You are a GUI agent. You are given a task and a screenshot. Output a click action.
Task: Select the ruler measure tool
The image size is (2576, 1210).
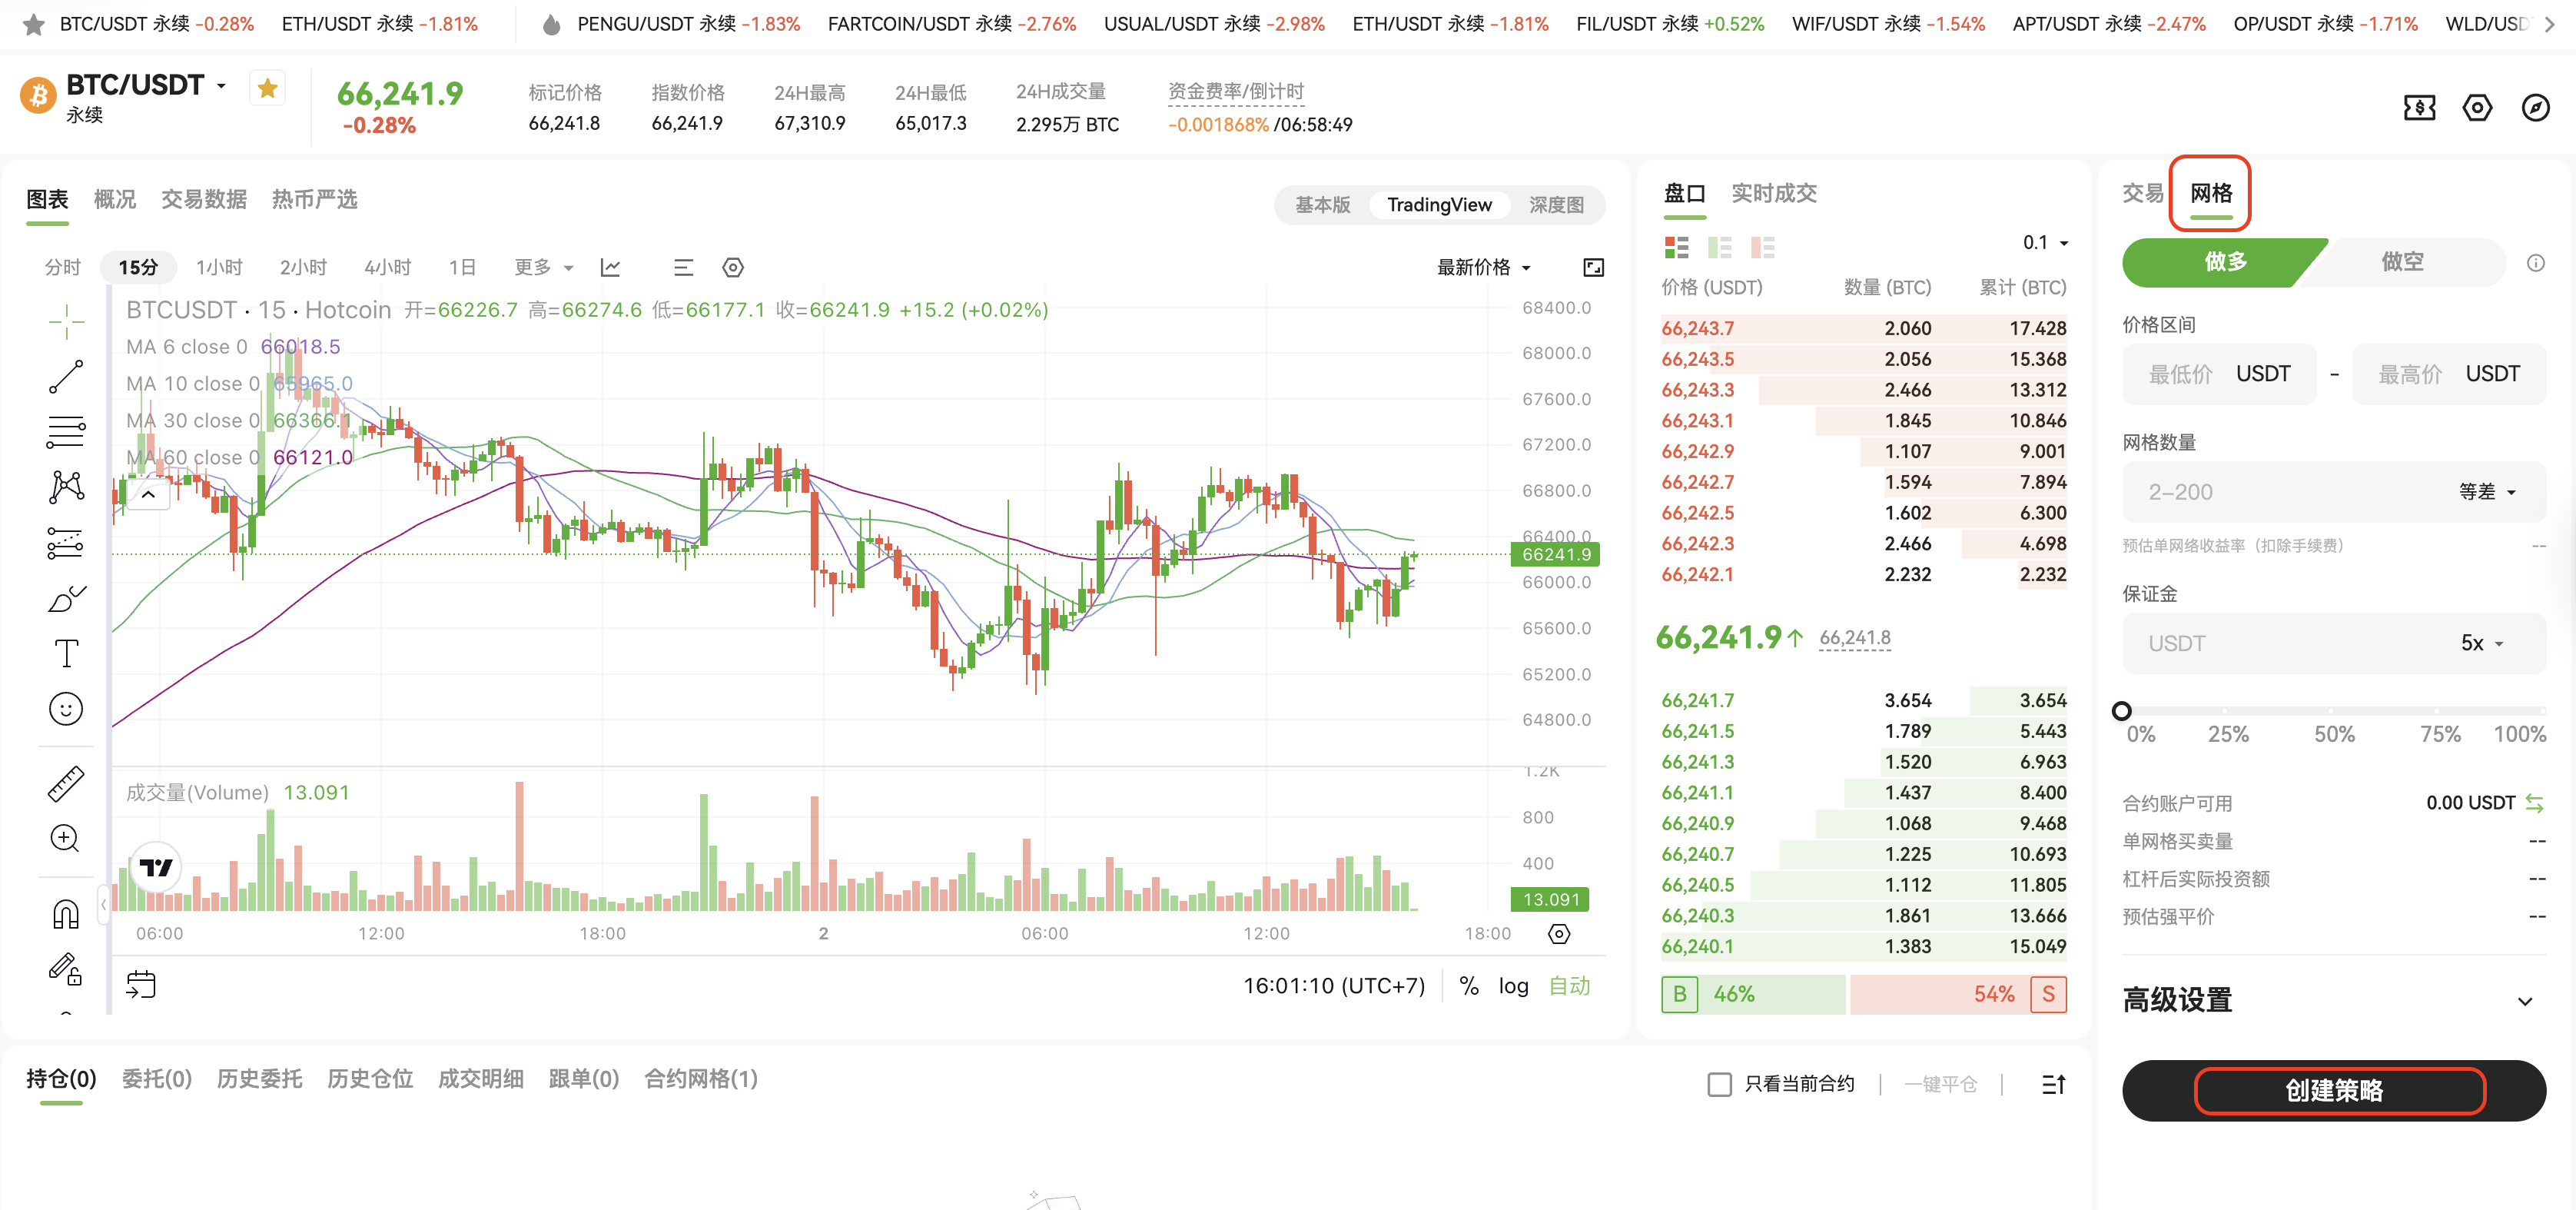66,784
